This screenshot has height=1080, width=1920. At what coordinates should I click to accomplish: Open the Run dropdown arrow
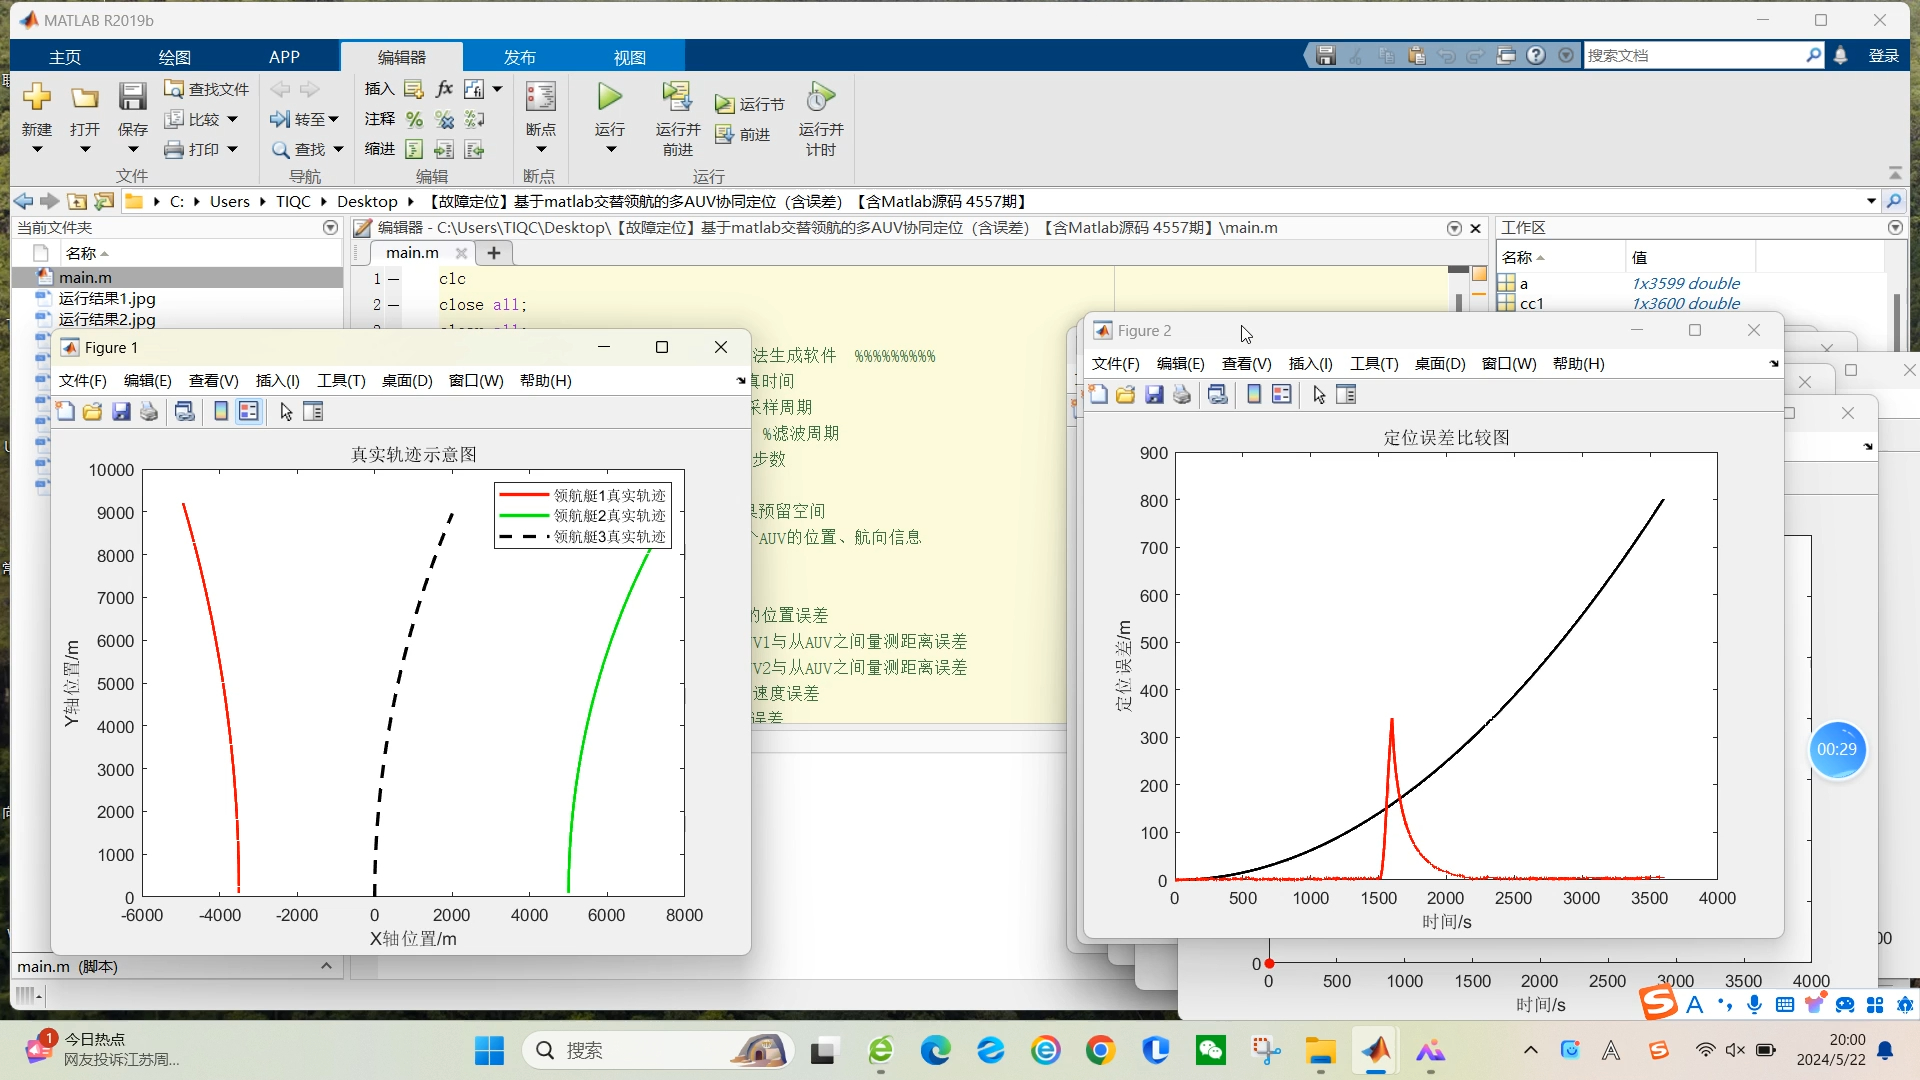(610, 150)
